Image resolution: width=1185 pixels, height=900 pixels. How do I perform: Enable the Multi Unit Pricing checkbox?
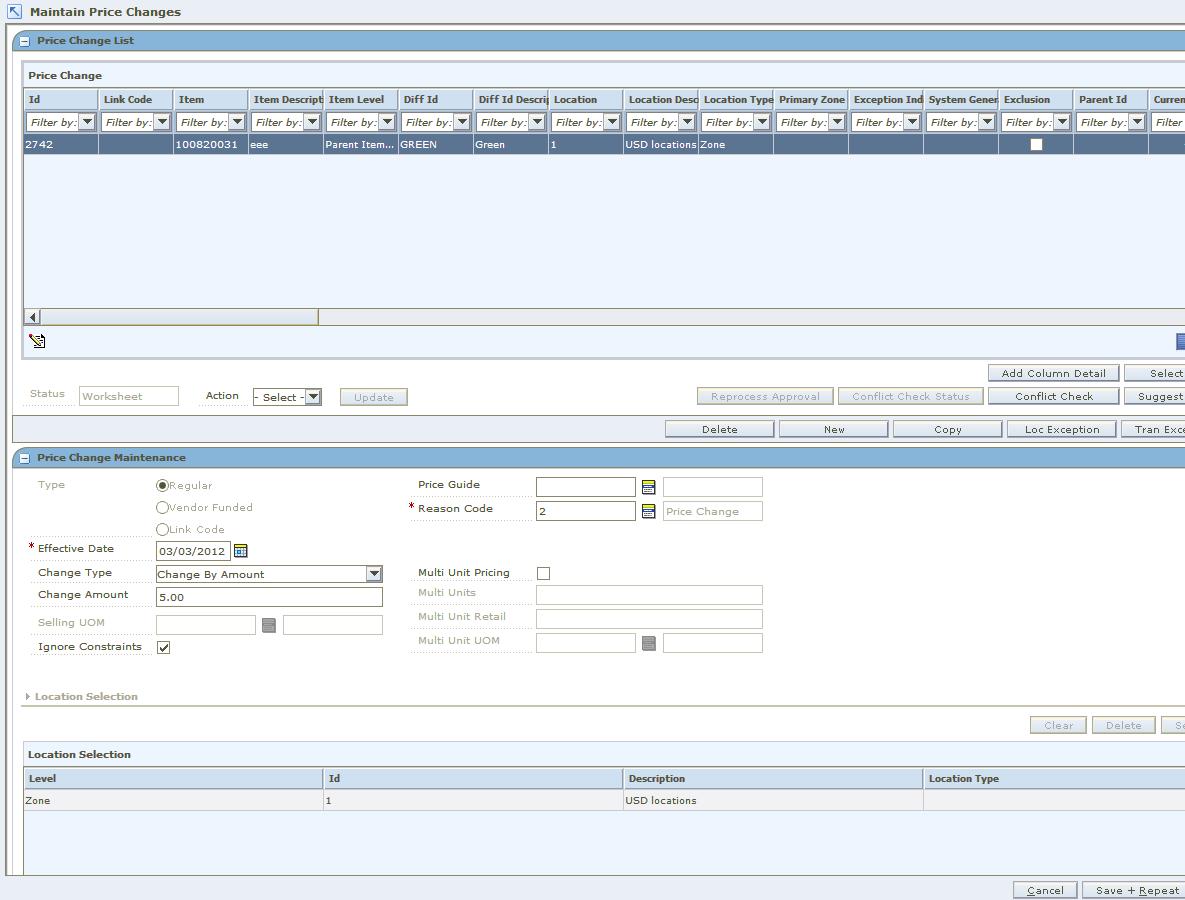click(543, 574)
